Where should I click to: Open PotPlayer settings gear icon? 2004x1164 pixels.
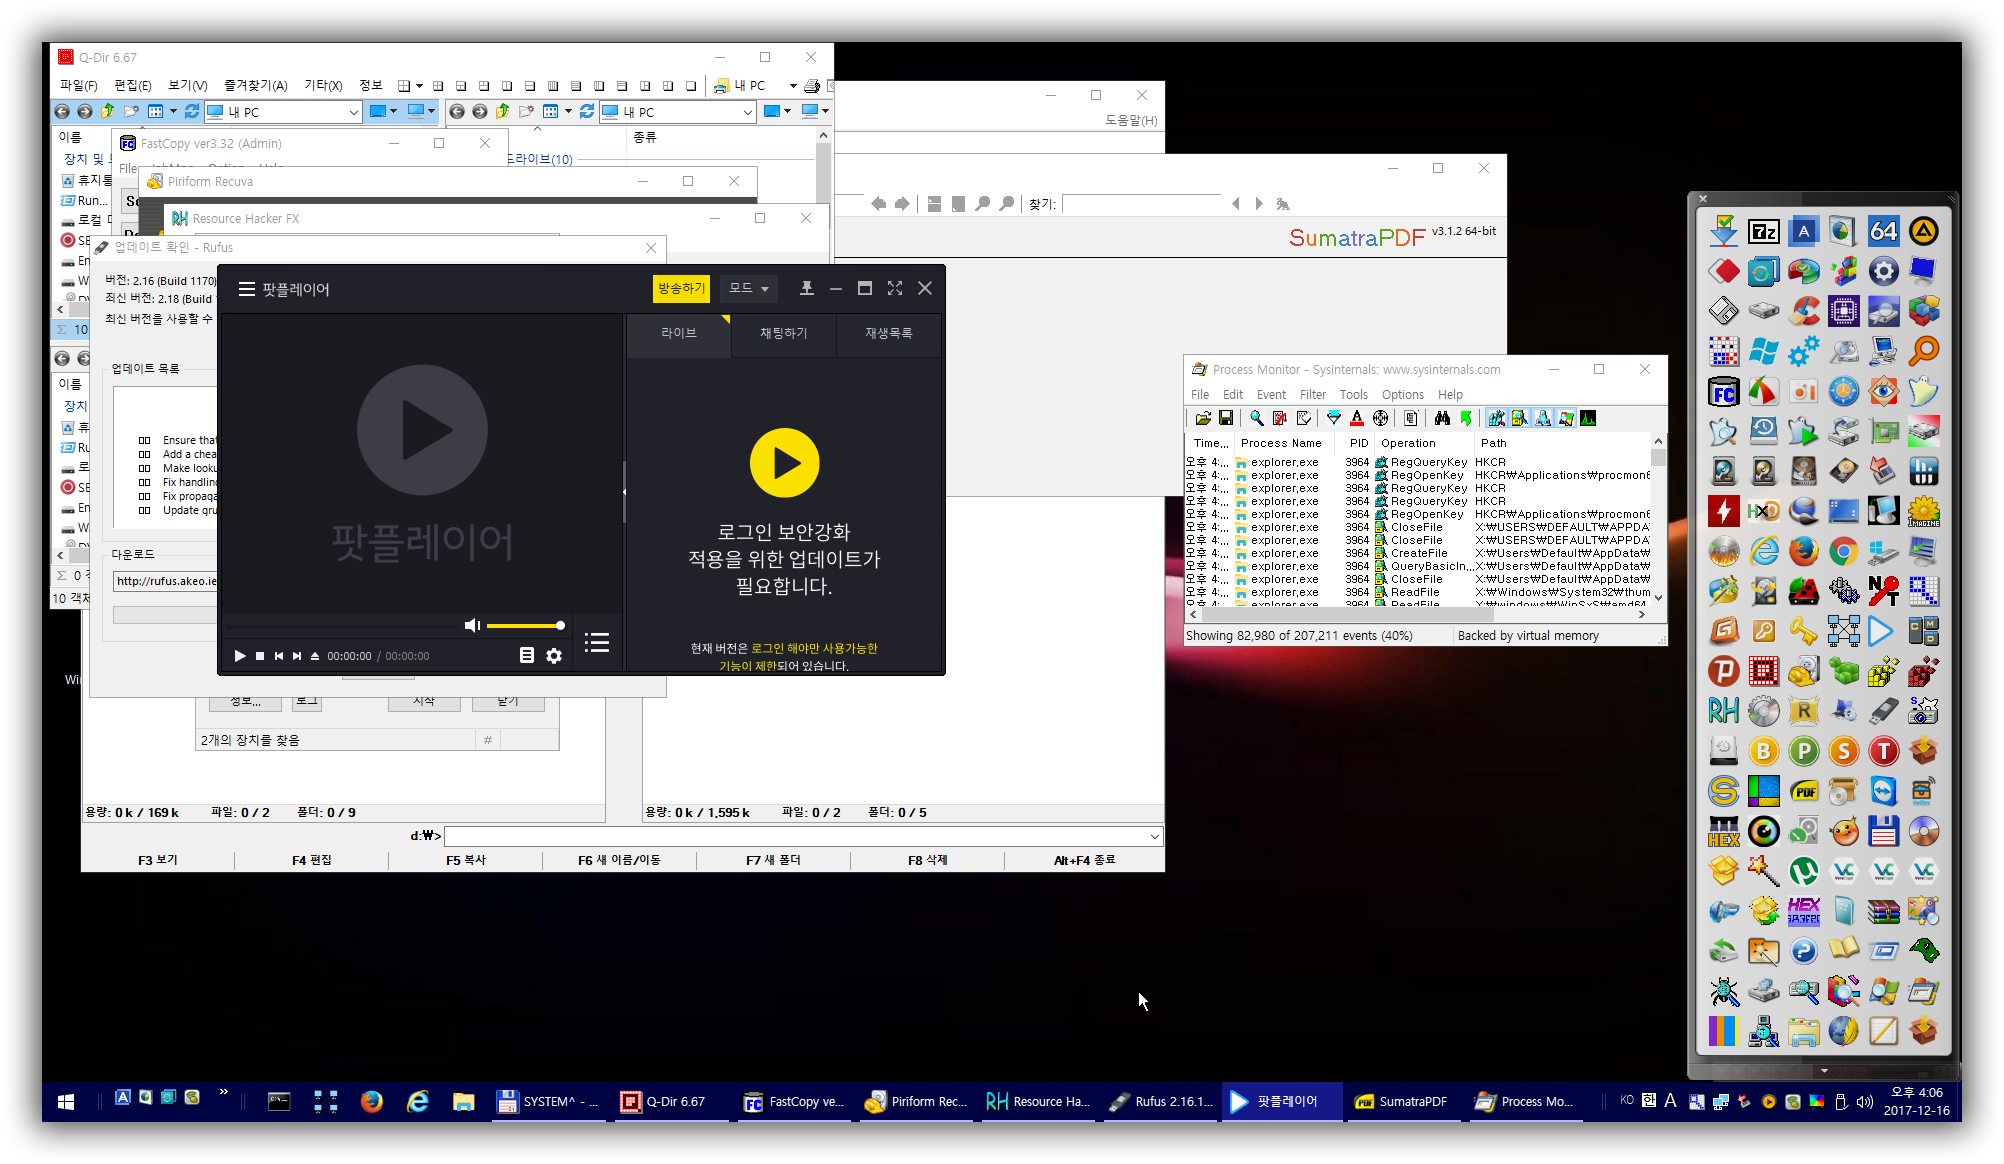[554, 656]
